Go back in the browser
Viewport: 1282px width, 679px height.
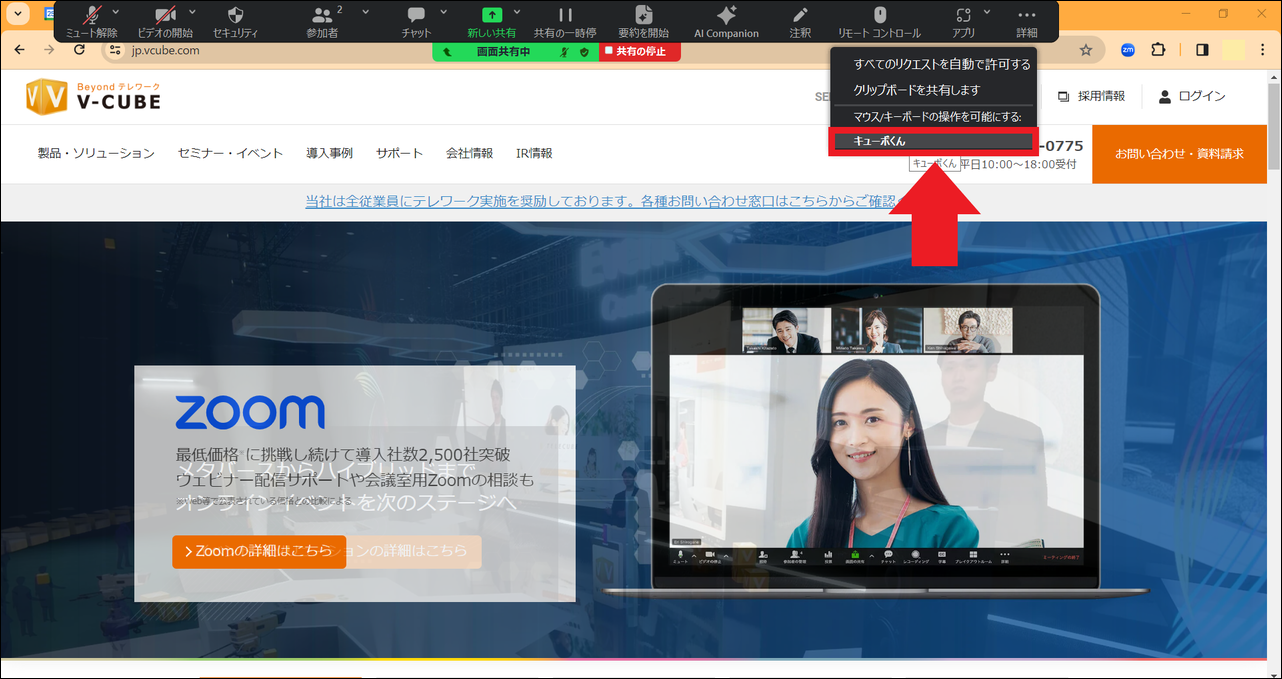(x=19, y=50)
